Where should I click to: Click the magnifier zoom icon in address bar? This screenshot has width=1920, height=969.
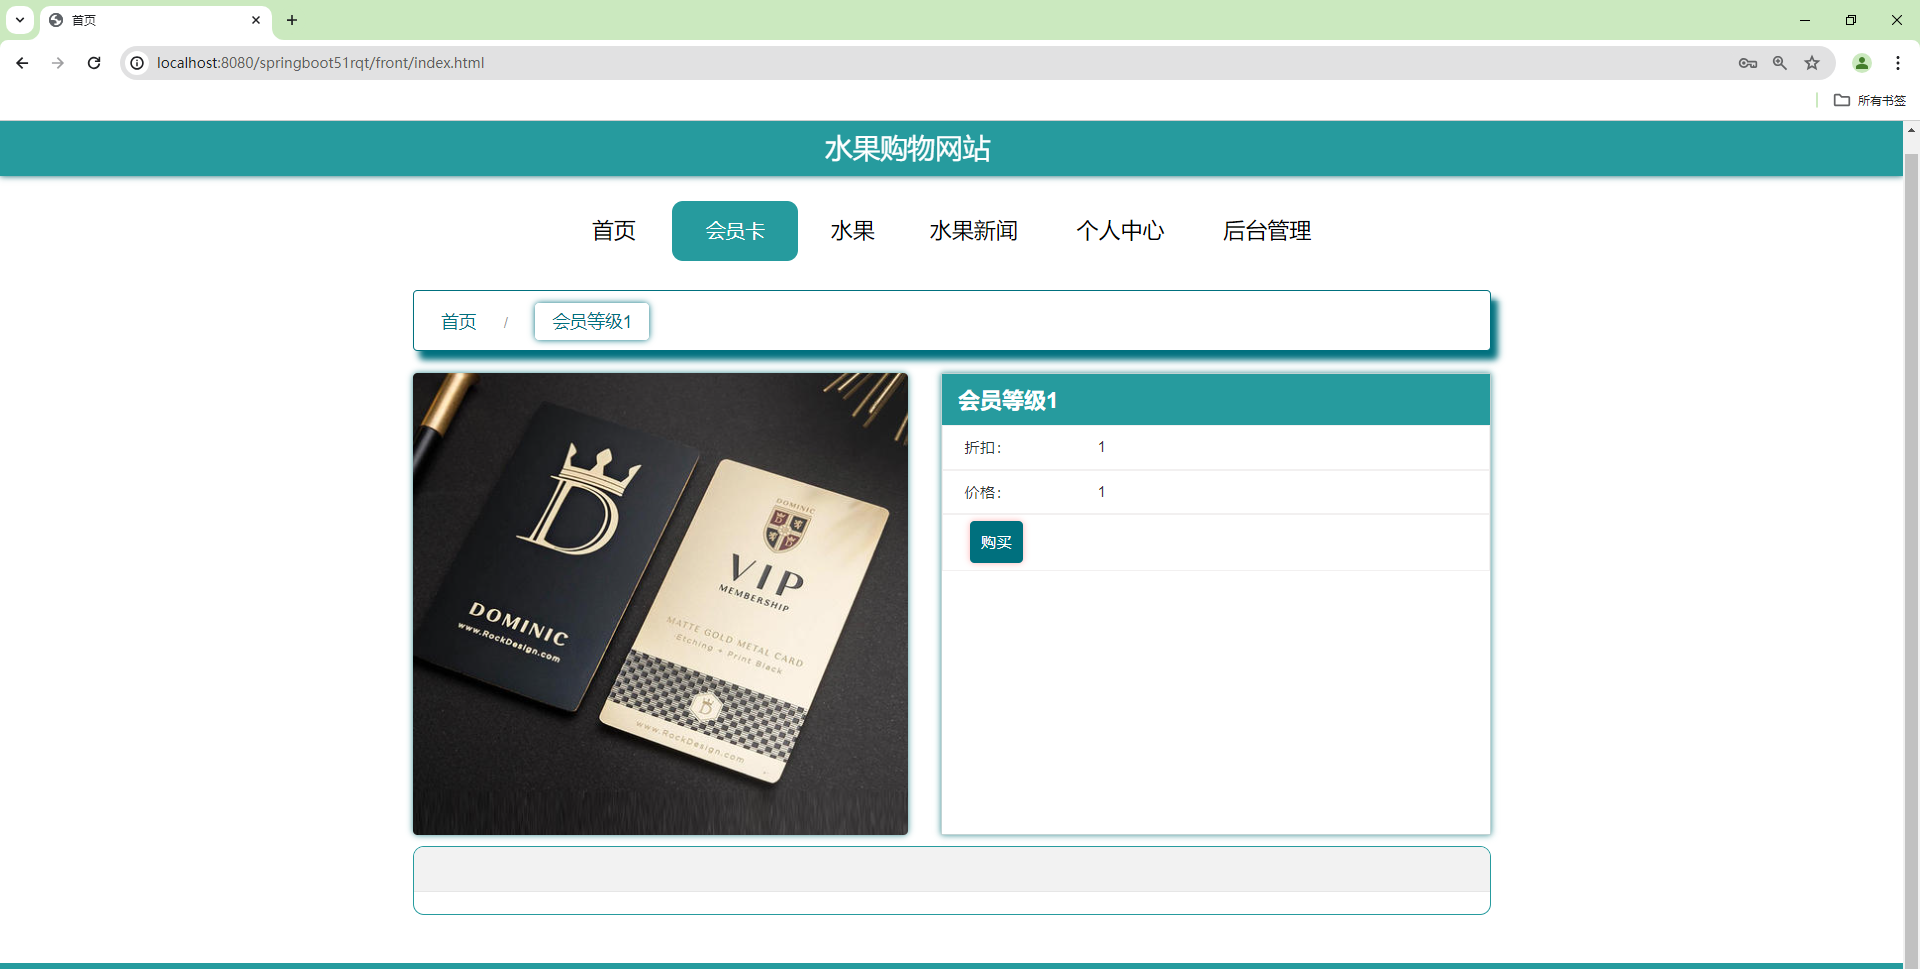pyautogui.click(x=1780, y=62)
